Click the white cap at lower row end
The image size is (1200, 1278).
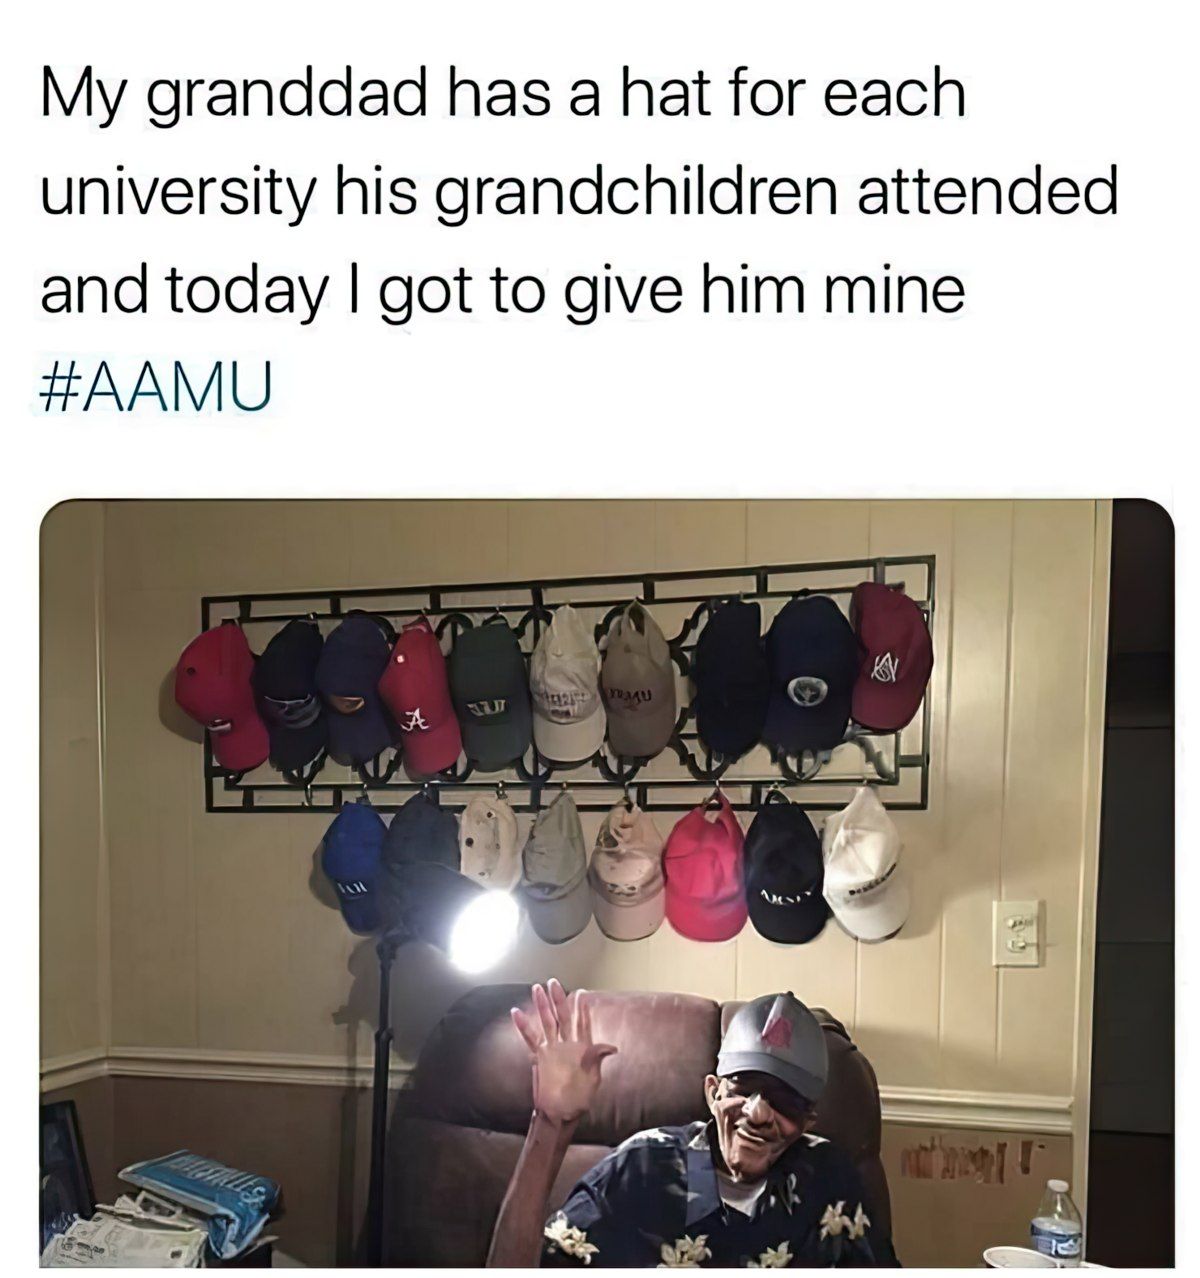coord(865,865)
